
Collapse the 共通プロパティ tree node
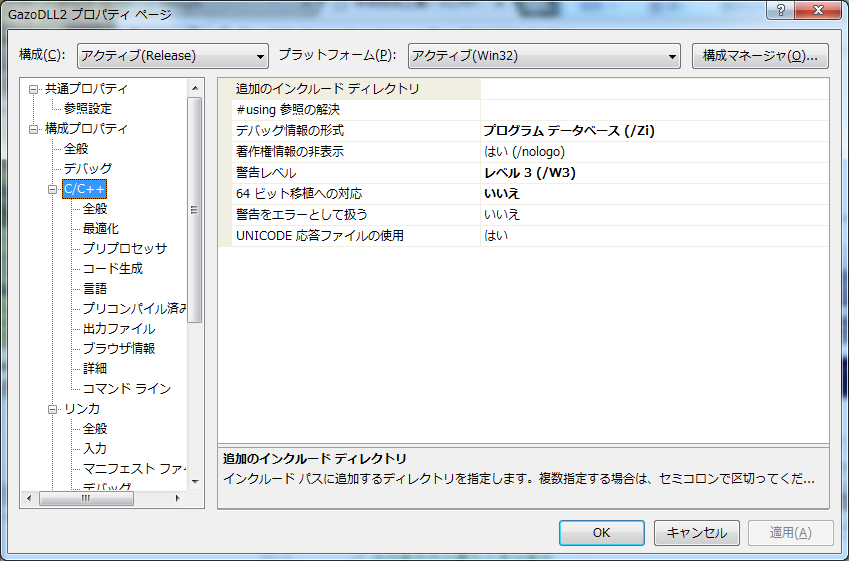pos(35,89)
